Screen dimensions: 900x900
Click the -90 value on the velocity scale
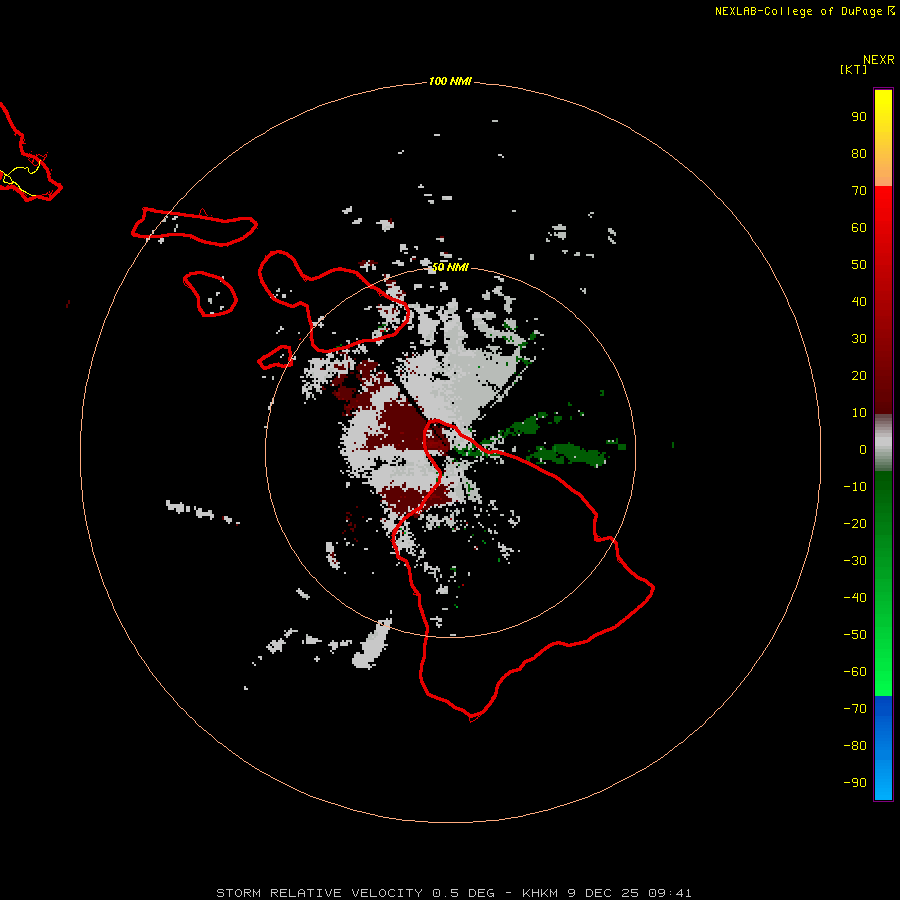pos(855,783)
